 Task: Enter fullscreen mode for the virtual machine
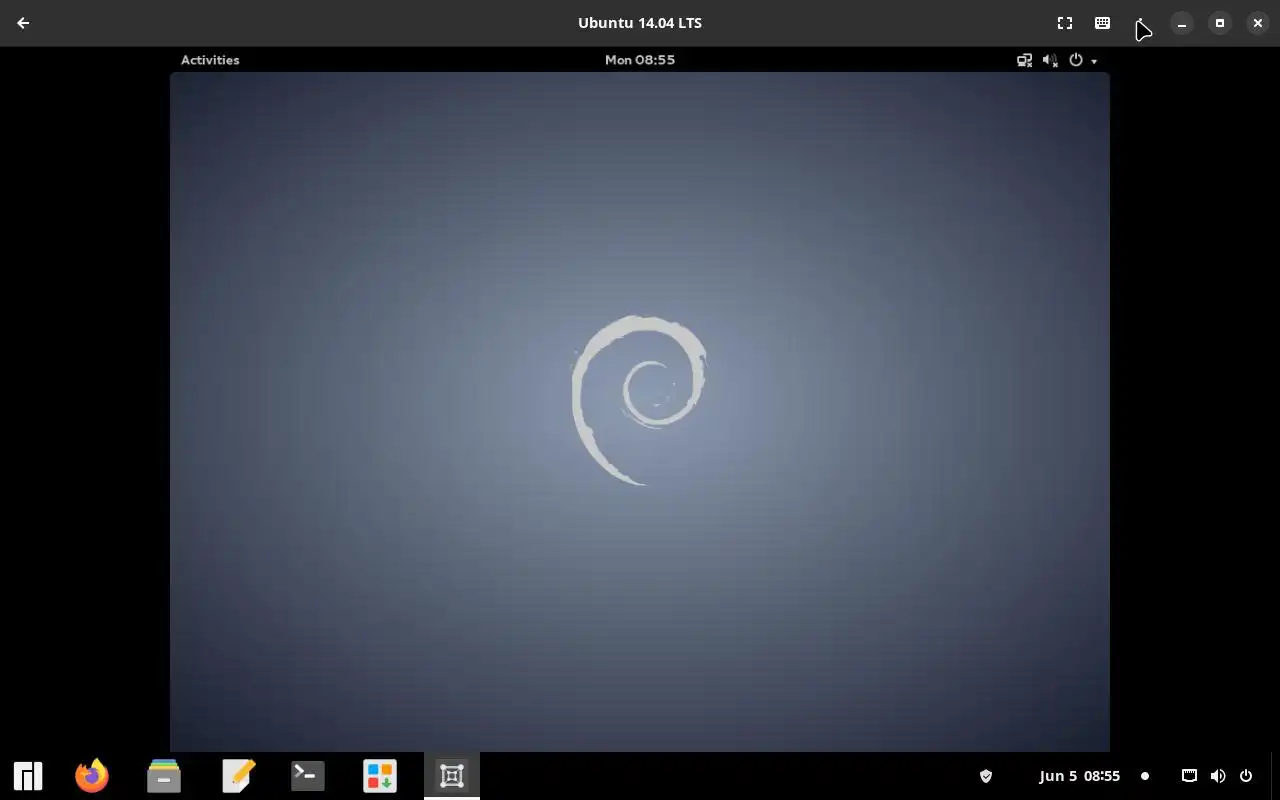[x=1065, y=23]
